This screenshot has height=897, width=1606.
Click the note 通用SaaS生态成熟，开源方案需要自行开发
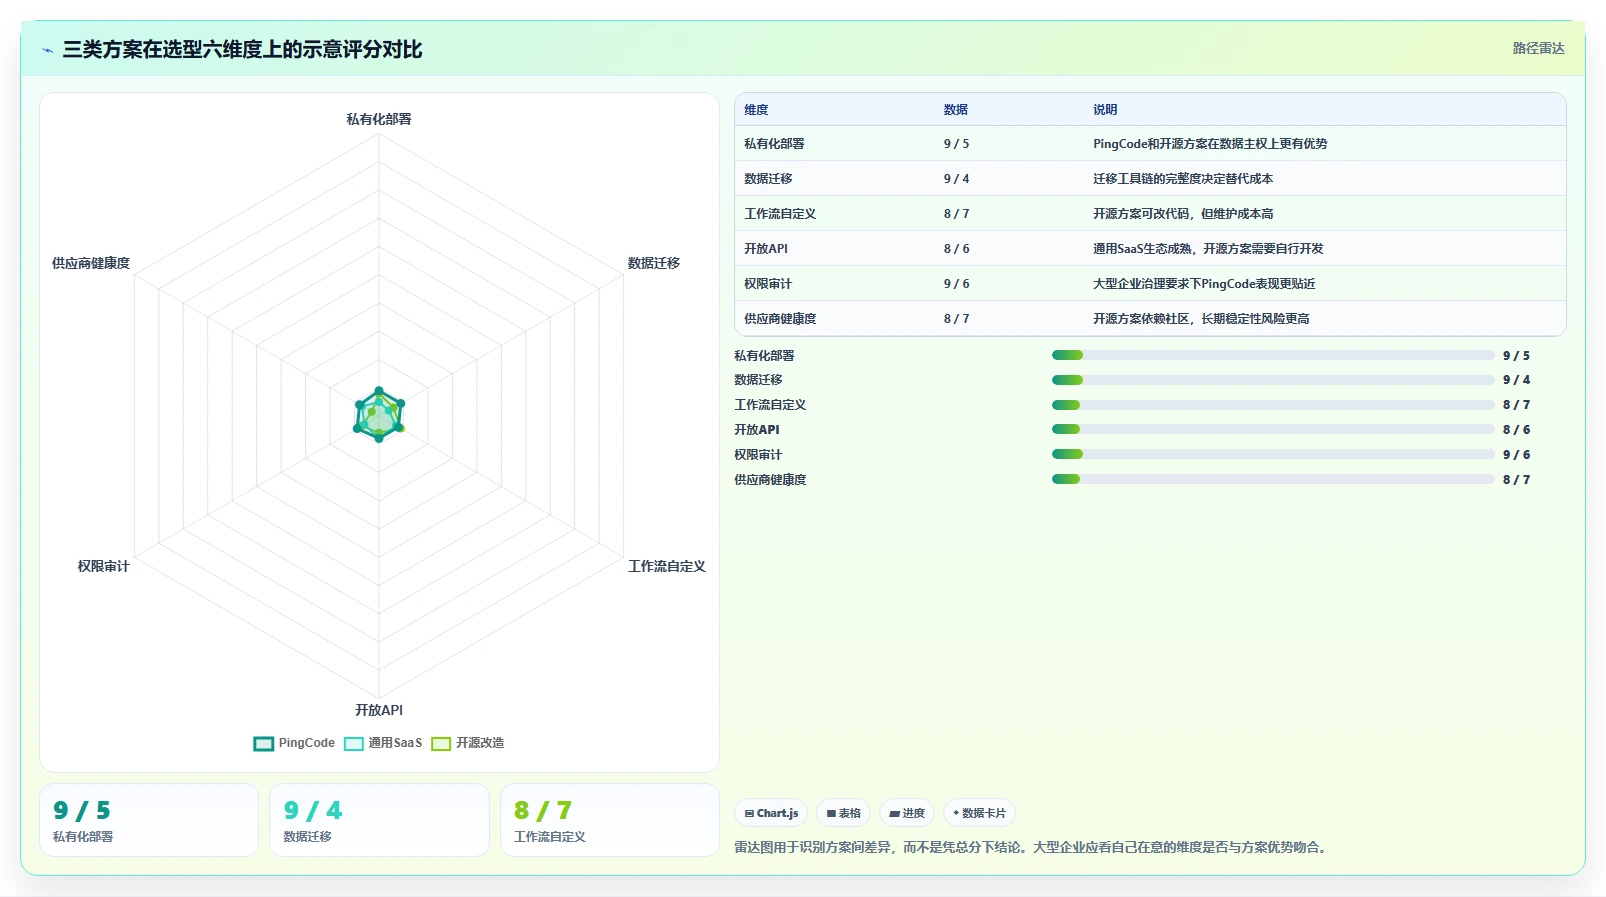click(x=1208, y=249)
